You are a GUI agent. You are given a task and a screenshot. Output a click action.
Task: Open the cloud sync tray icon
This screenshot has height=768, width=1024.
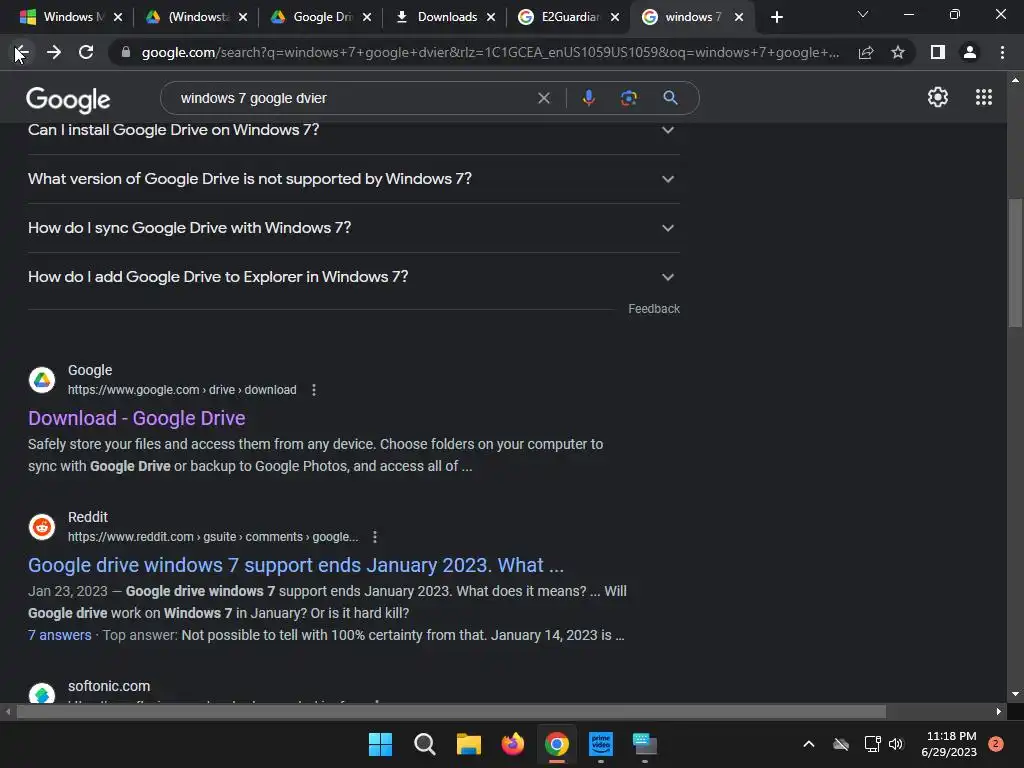841,744
